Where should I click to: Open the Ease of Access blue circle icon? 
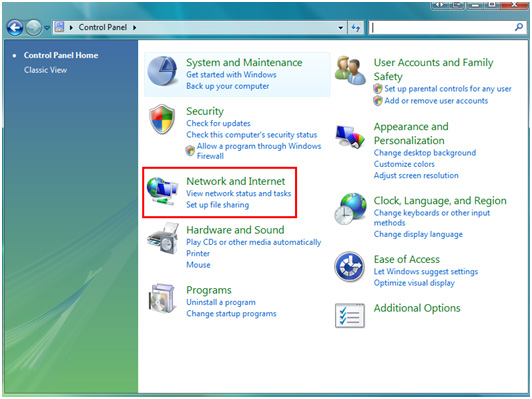(349, 266)
